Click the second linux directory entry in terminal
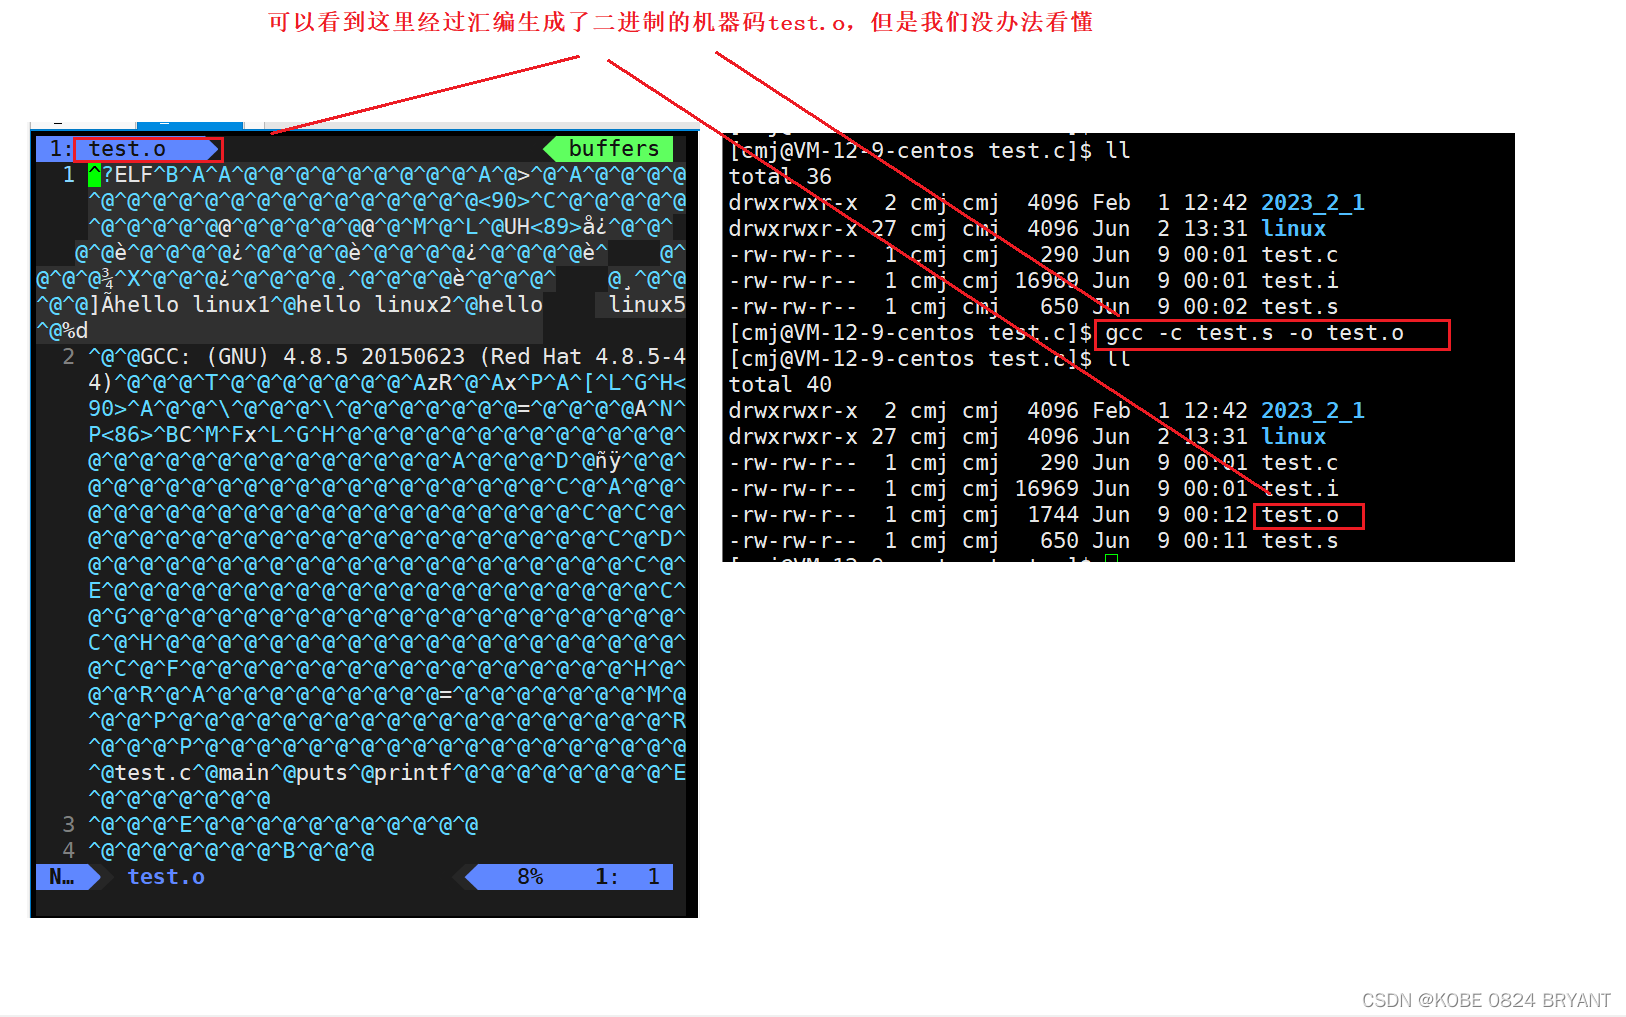1626x1017 pixels. (x=1293, y=437)
